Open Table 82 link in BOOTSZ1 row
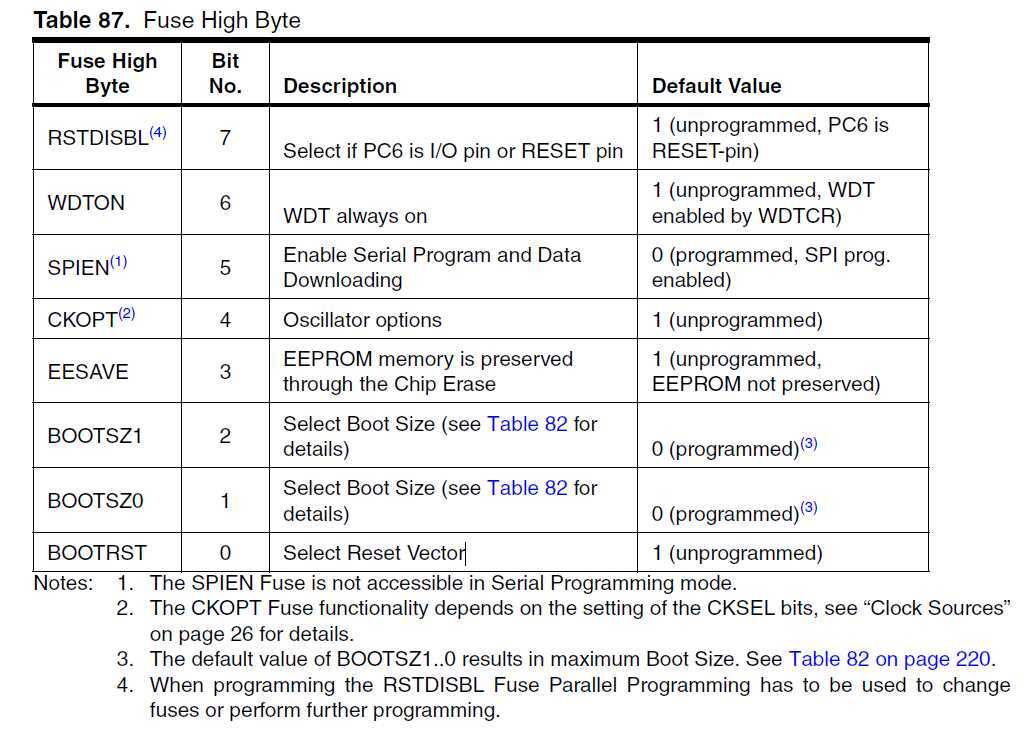This screenshot has width=1035, height=732. point(527,424)
